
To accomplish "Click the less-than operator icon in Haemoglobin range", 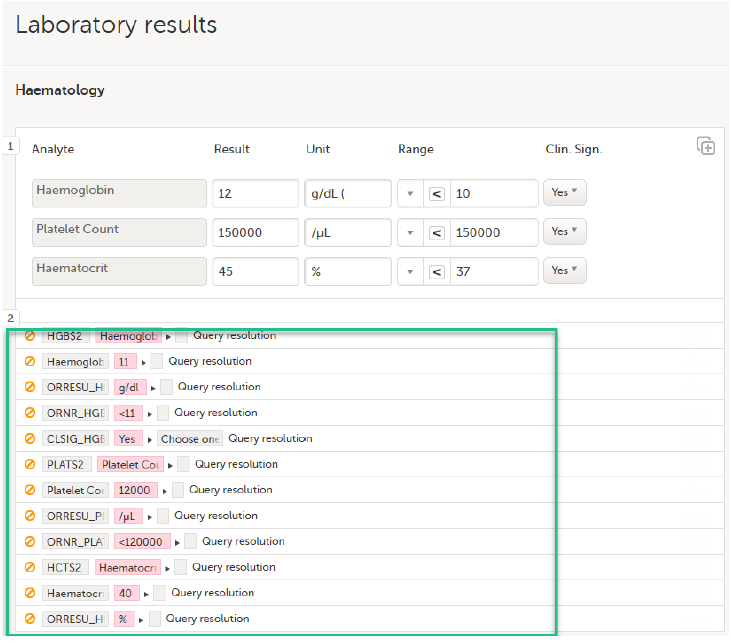I will tap(437, 194).
